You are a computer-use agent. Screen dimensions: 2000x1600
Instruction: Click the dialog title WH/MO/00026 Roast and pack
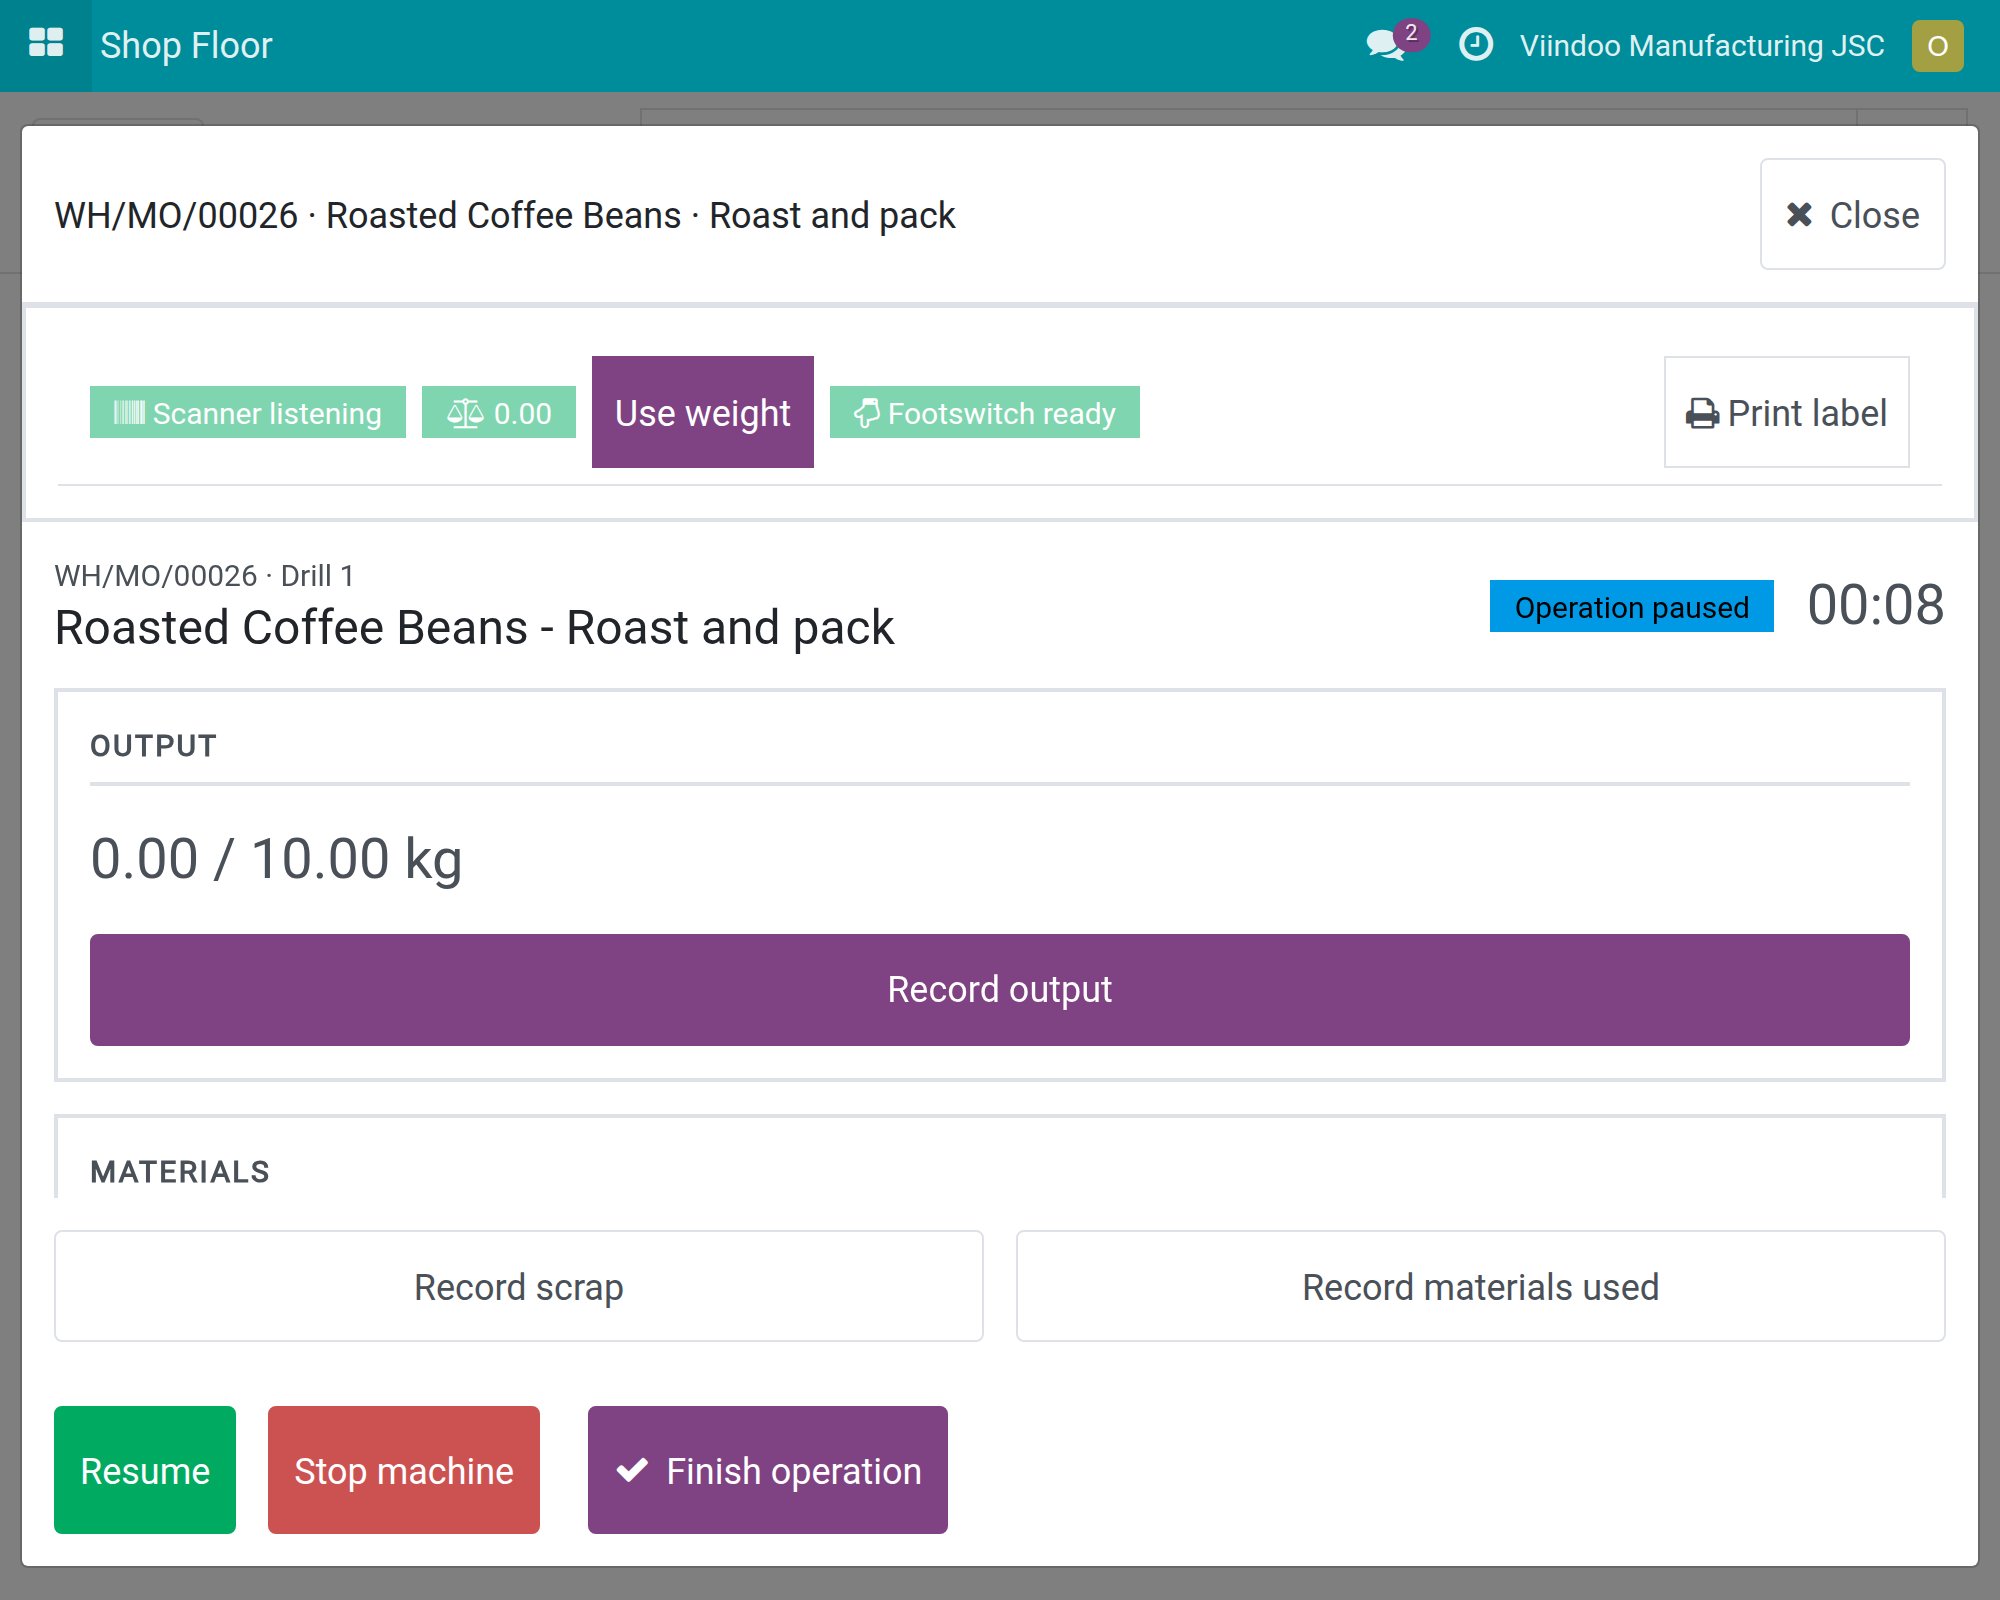(x=505, y=215)
